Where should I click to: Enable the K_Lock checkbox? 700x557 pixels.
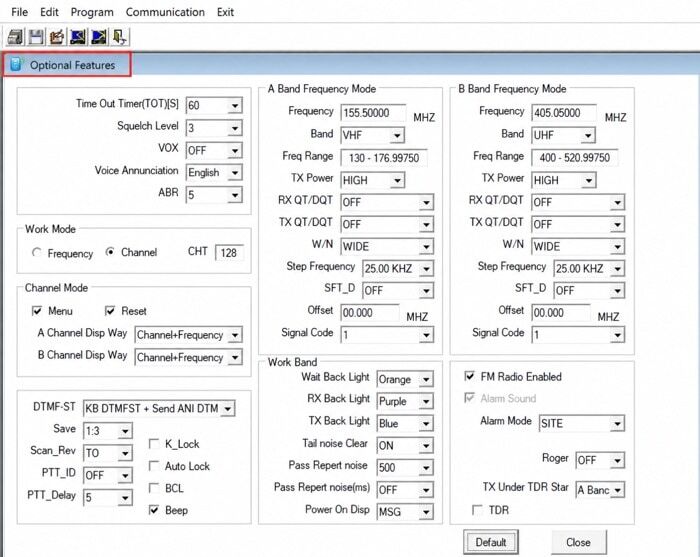(x=154, y=443)
